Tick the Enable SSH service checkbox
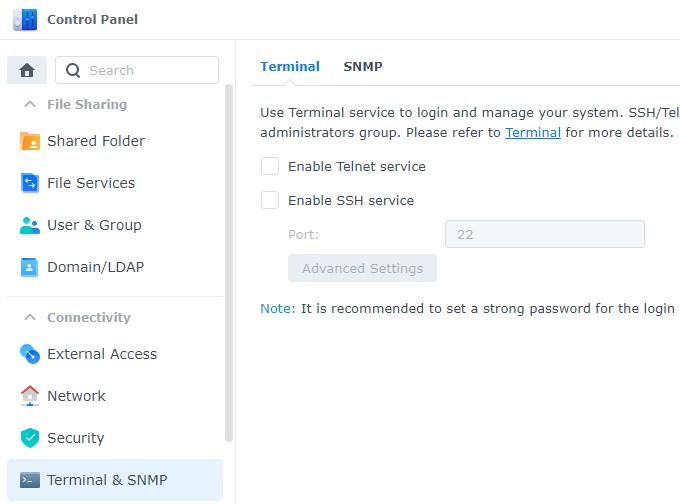The image size is (680, 504). 270,200
